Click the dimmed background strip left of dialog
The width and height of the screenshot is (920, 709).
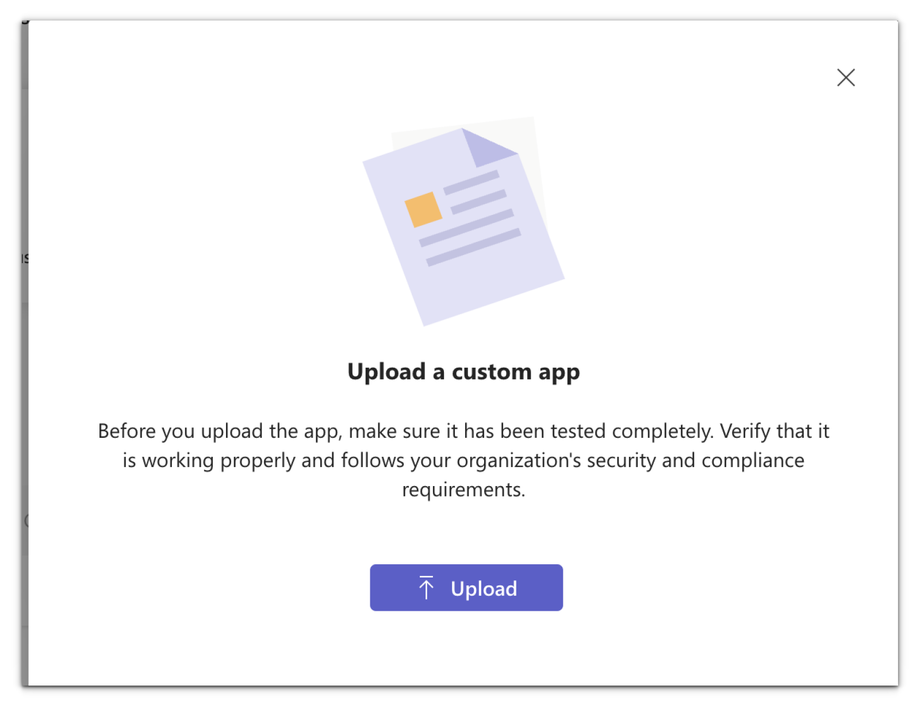click(x=23, y=400)
